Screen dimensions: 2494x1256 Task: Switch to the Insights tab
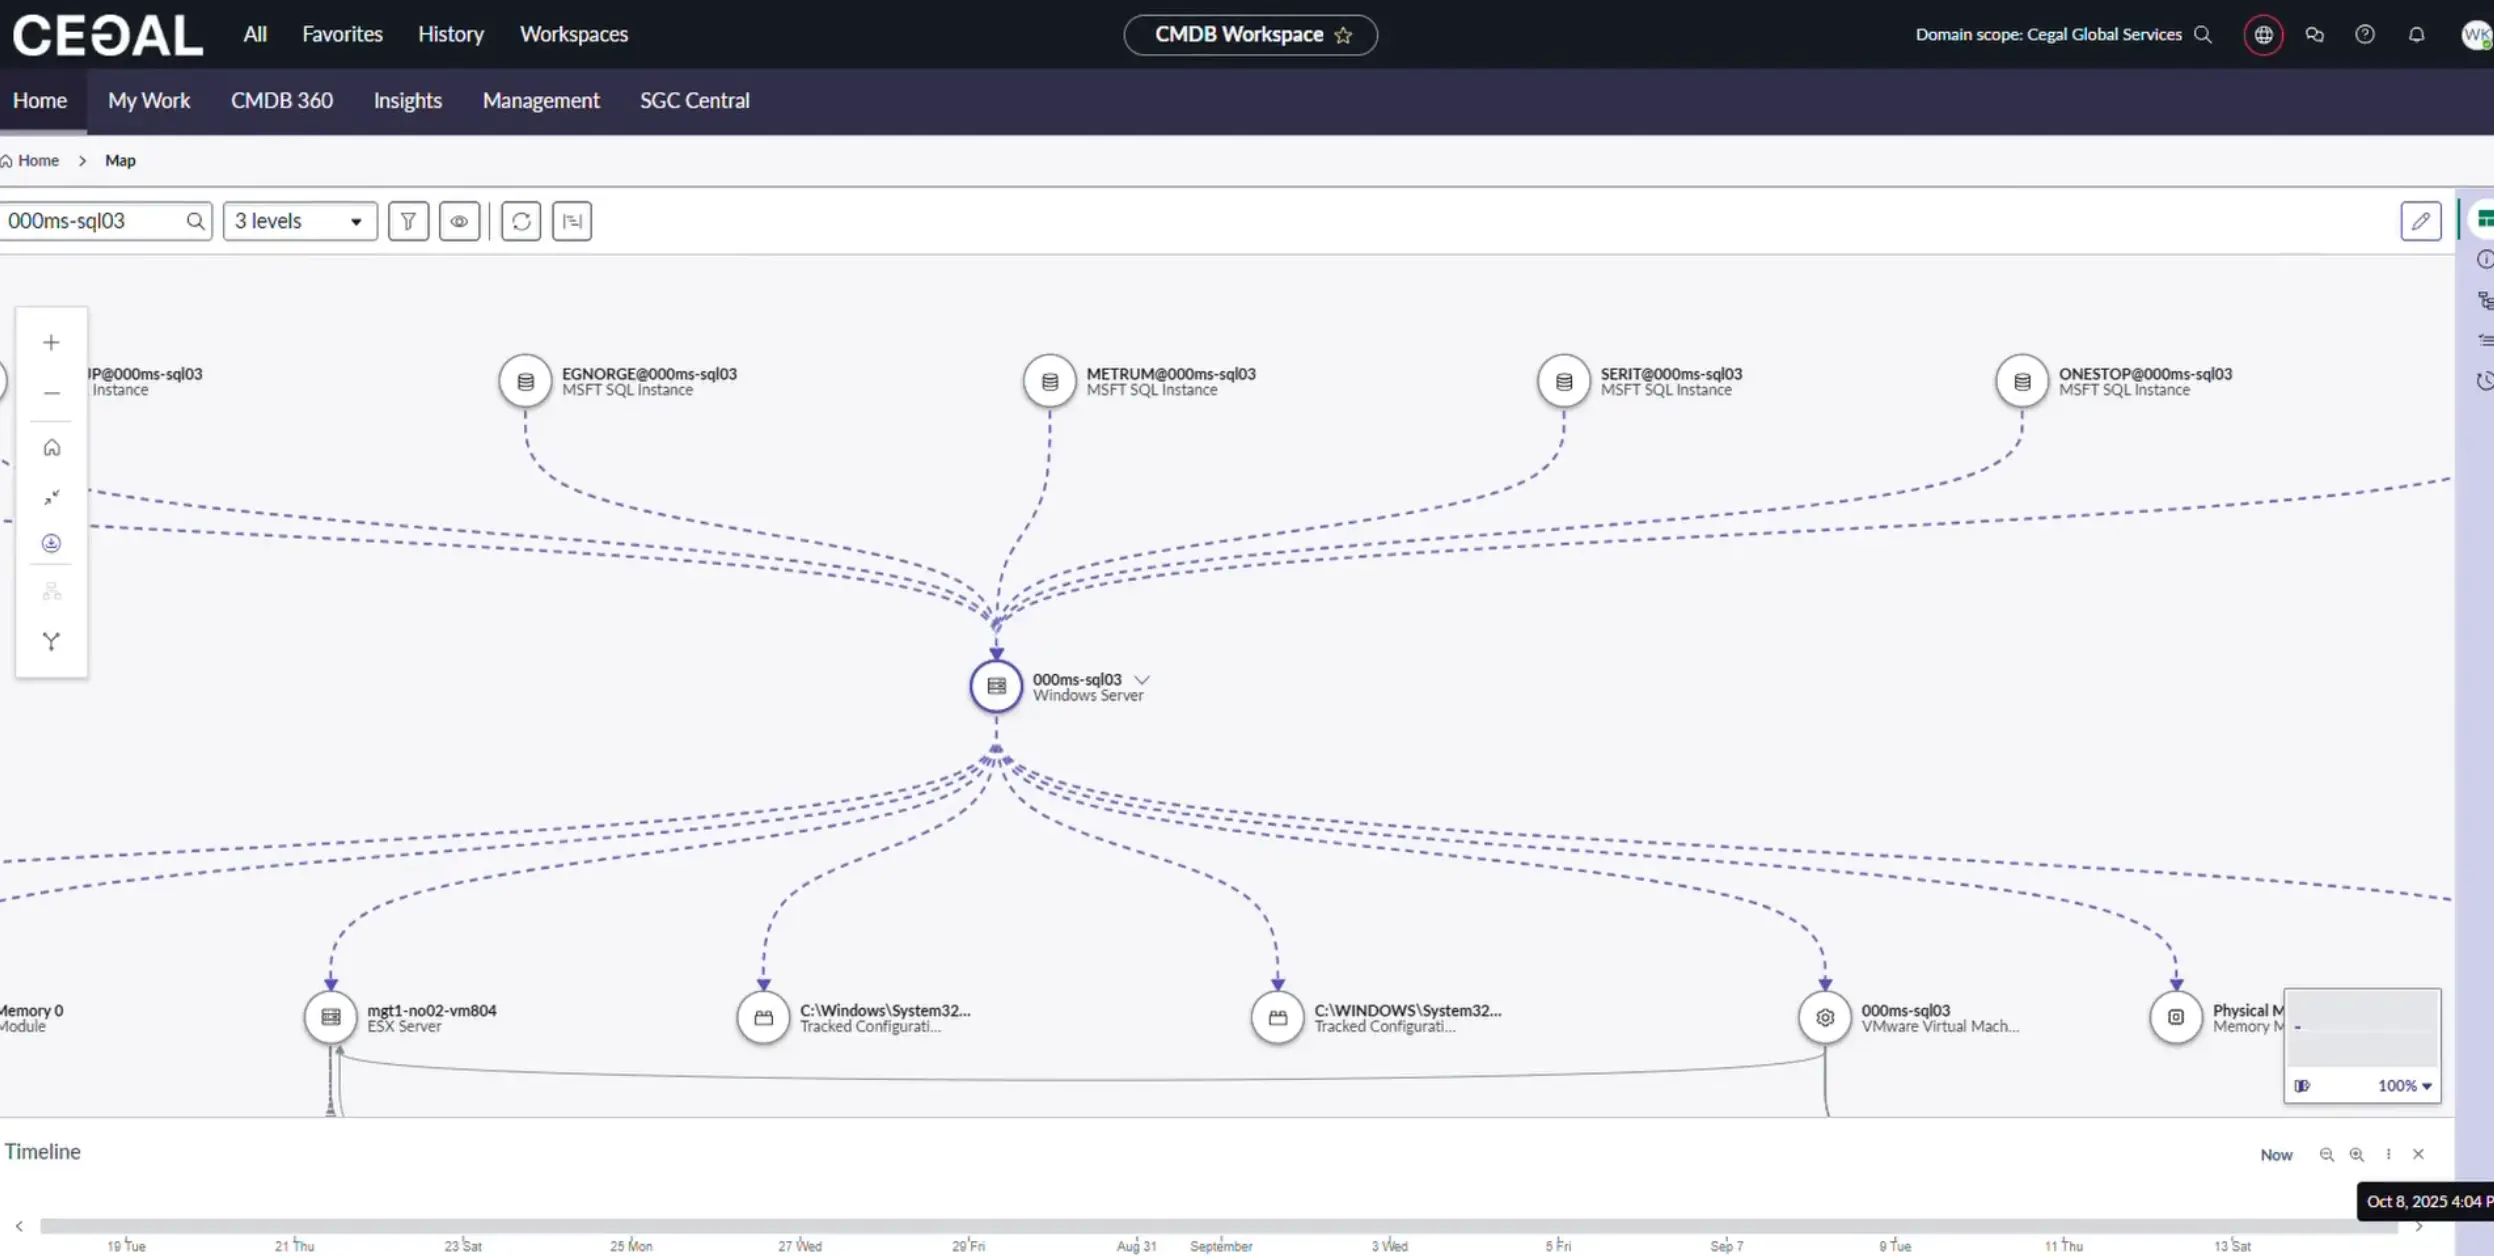(x=407, y=101)
